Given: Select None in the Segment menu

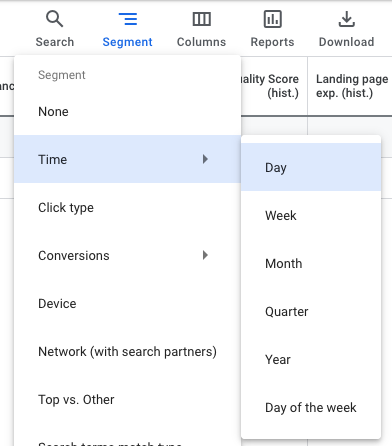Looking at the screenshot, I should (x=127, y=111).
